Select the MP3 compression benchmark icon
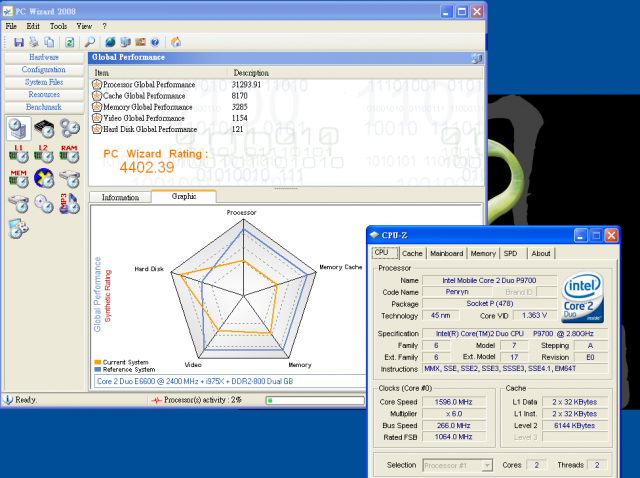Image resolution: width=640 pixels, height=478 pixels. (69, 204)
